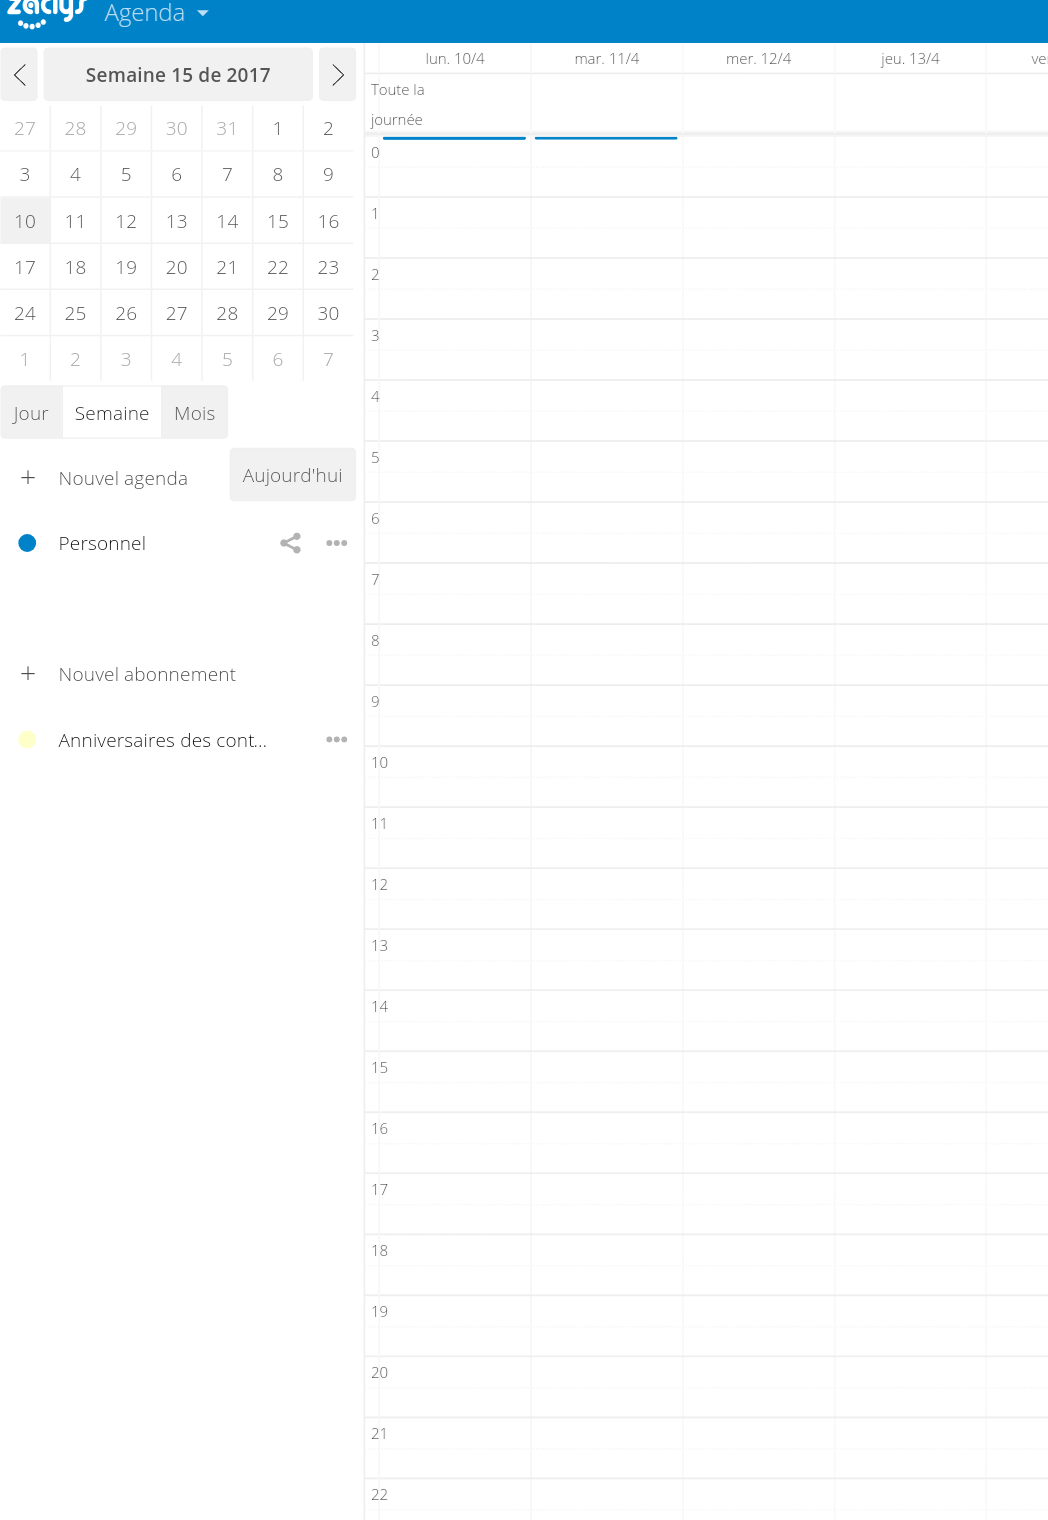
Task: Click the plus icon beside Nouvel abonnement
Action: click(x=28, y=674)
